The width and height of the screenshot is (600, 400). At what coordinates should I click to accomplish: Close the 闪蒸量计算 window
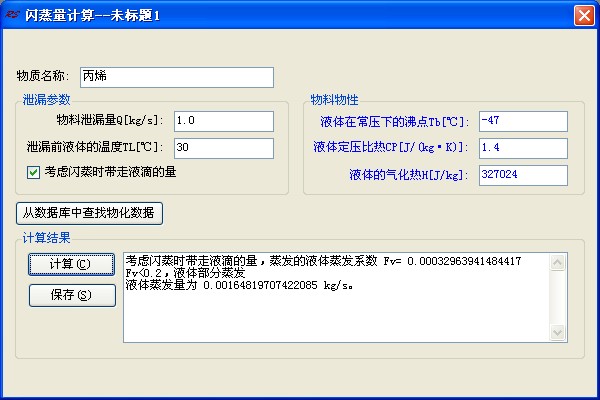coord(584,16)
